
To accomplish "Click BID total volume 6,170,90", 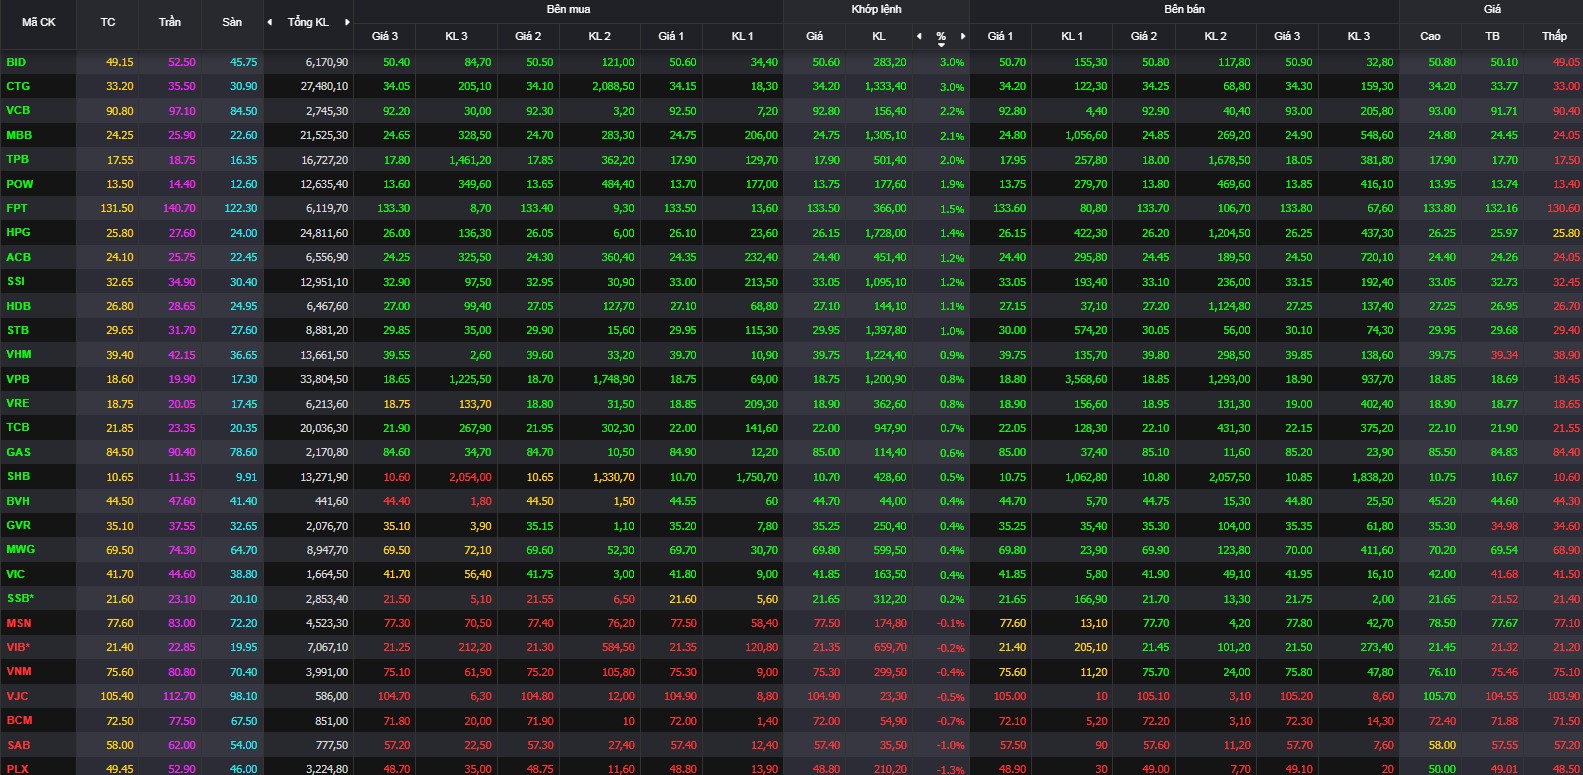I will [327, 62].
